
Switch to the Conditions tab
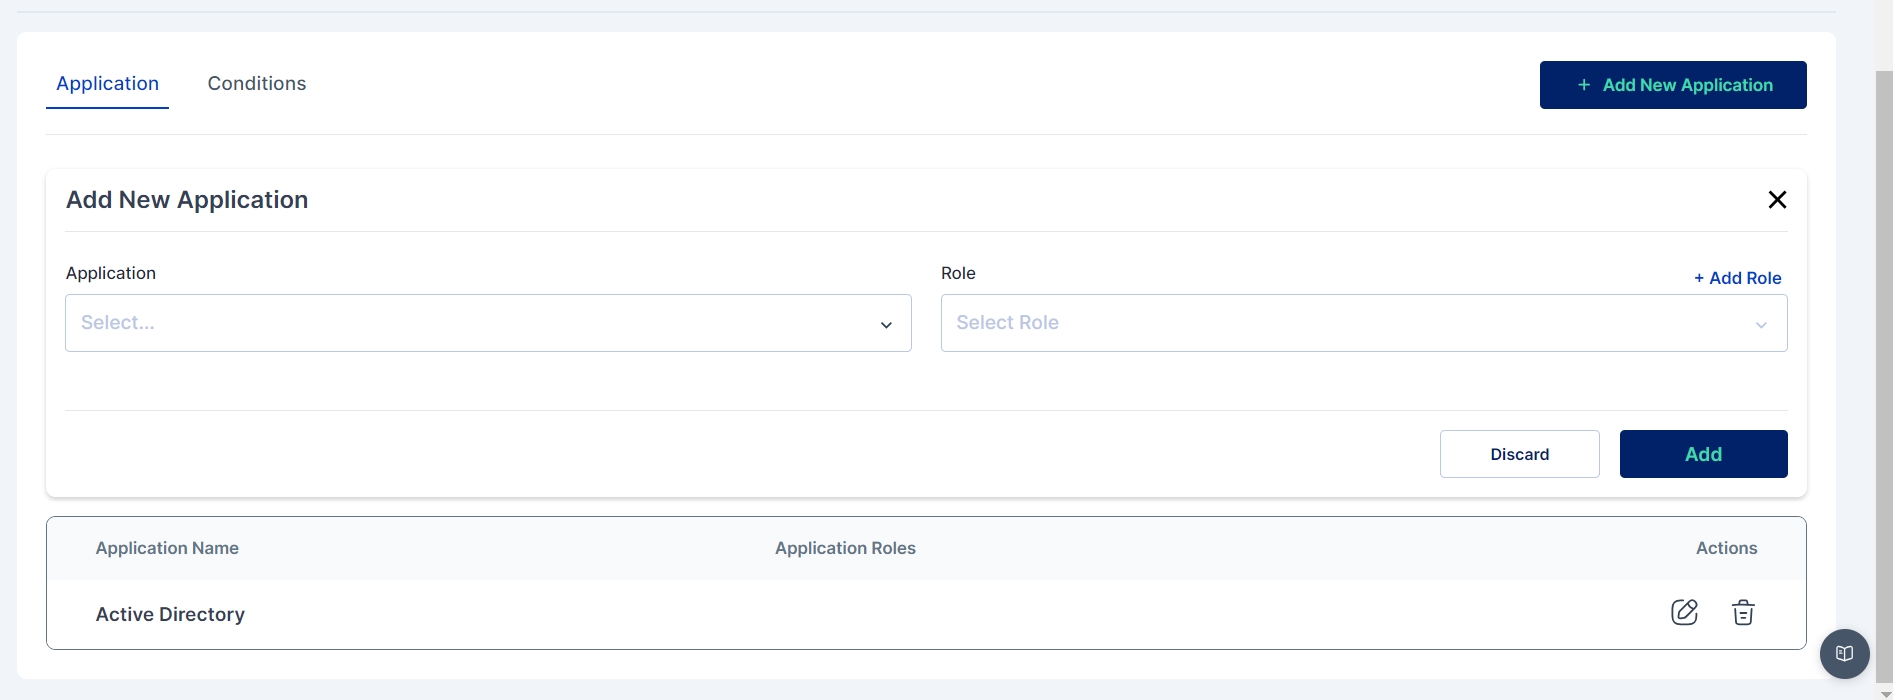[x=257, y=84]
